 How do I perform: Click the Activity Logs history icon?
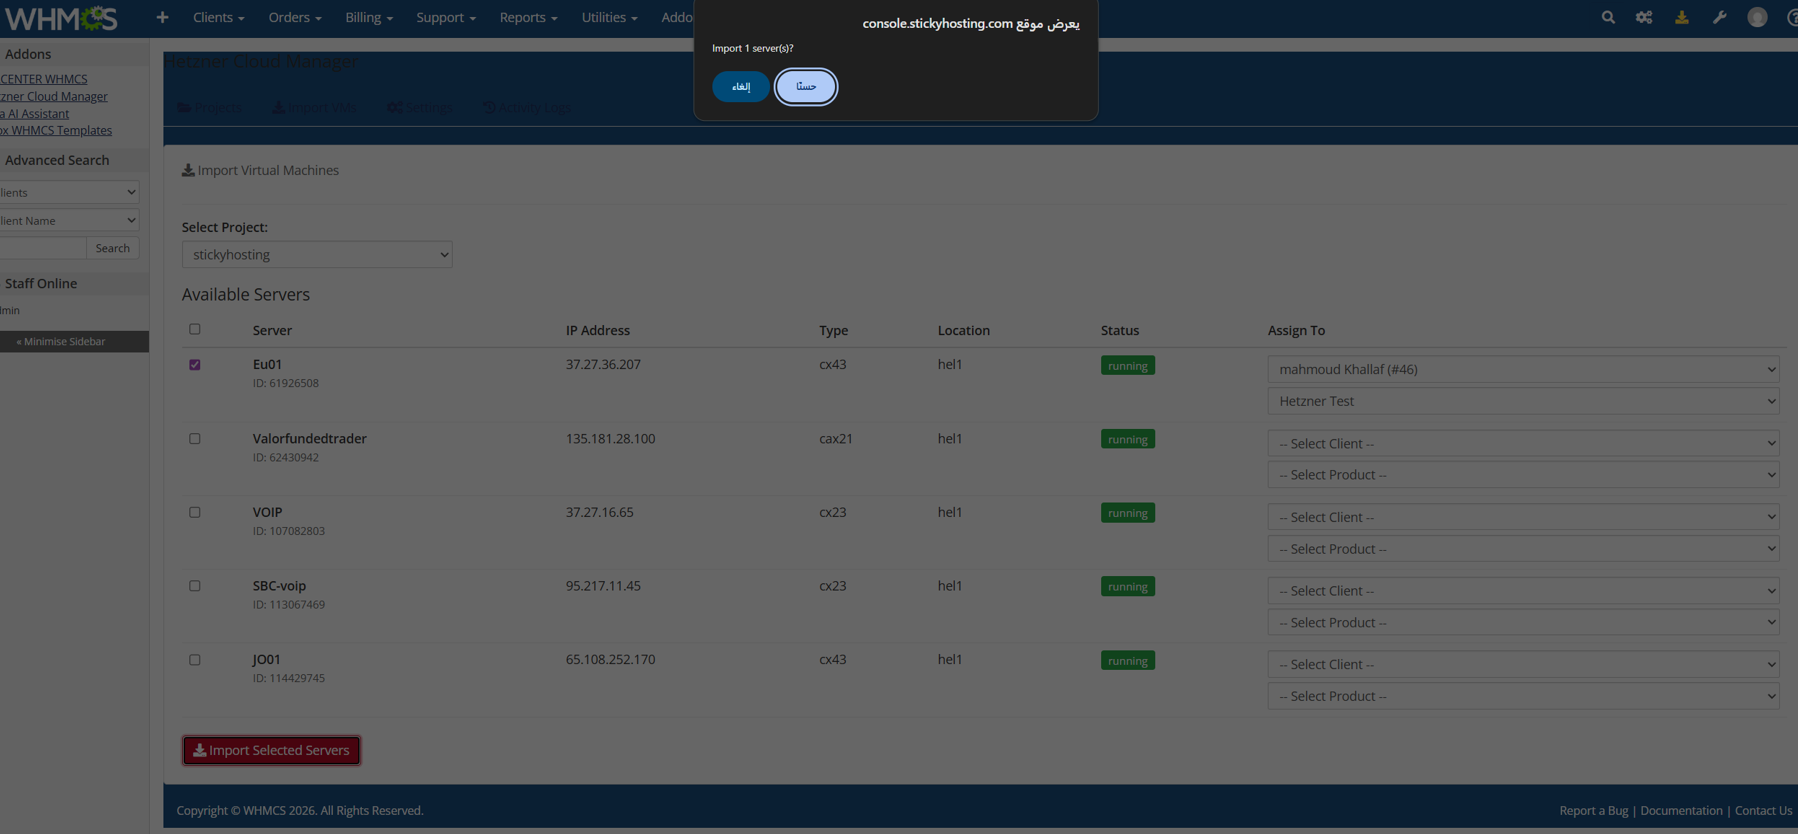[489, 107]
